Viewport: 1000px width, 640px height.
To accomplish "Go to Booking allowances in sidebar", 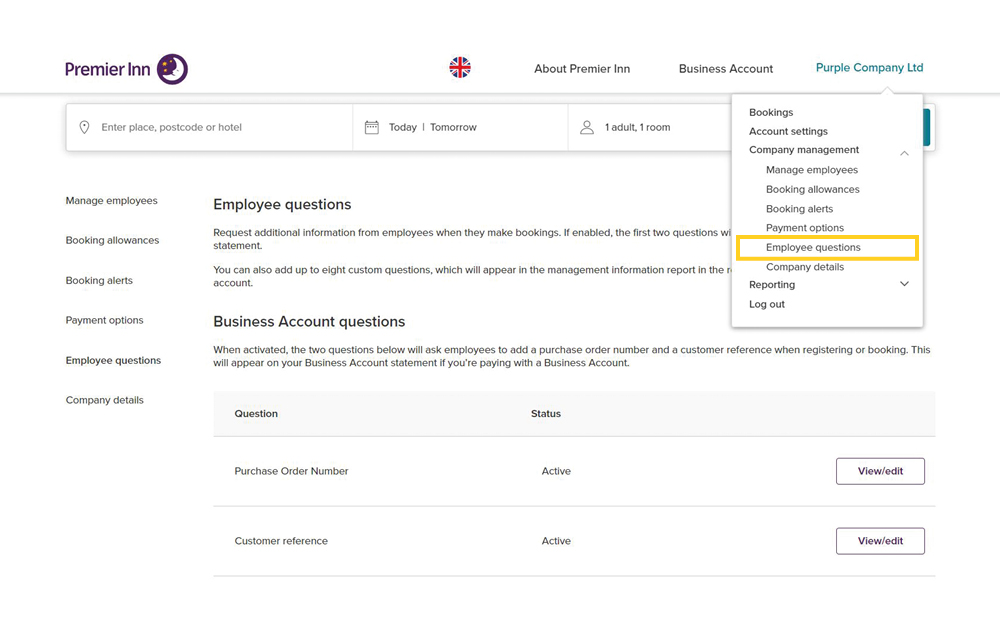I will 112,240.
